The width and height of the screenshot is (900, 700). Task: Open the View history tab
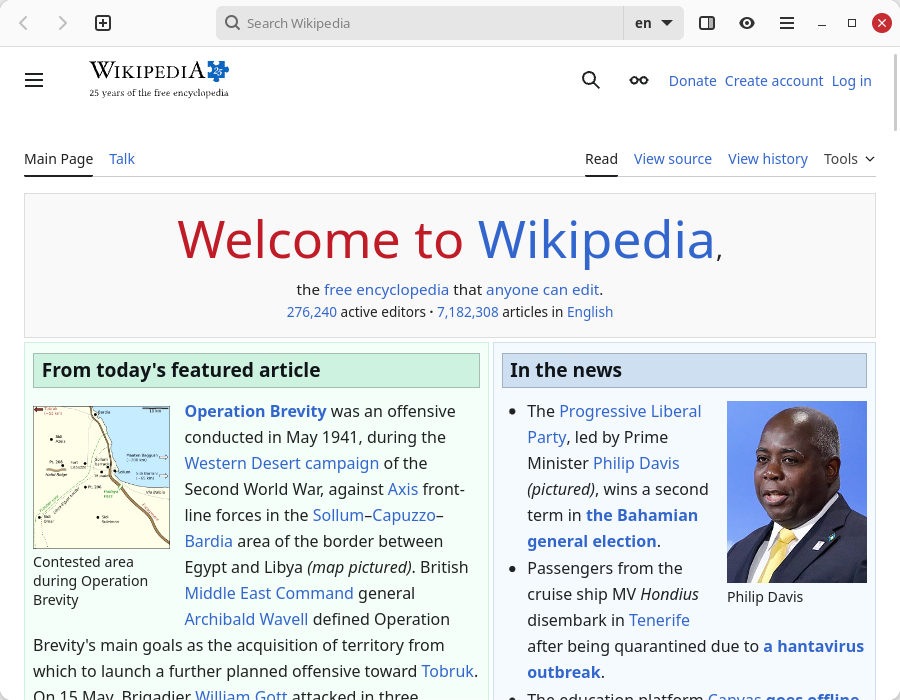coord(767,159)
